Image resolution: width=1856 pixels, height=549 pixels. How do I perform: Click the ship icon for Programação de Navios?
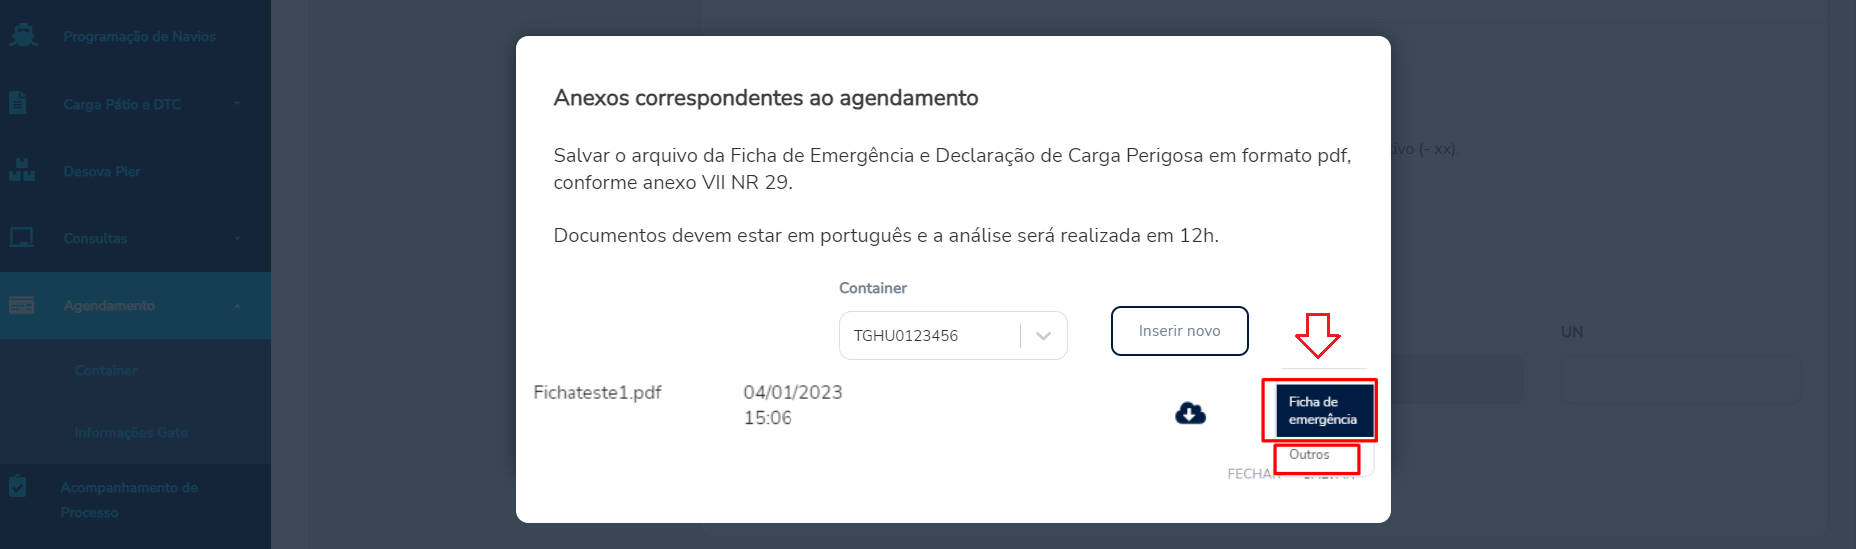[22, 36]
